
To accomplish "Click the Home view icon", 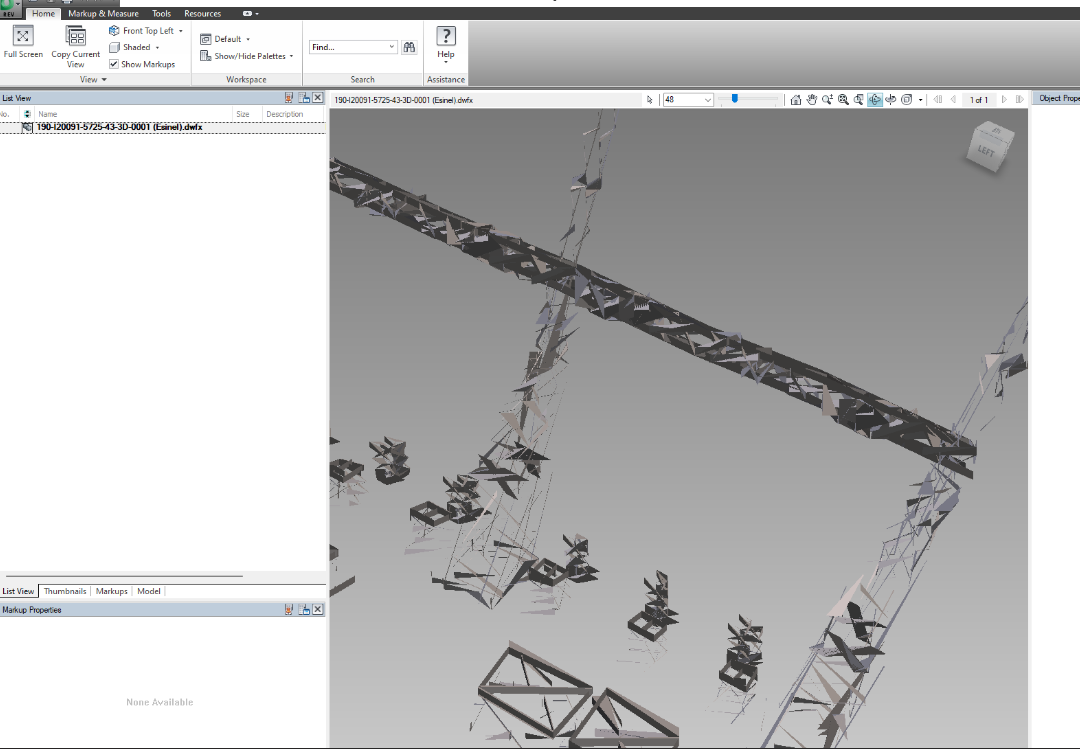I will pos(796,100).
